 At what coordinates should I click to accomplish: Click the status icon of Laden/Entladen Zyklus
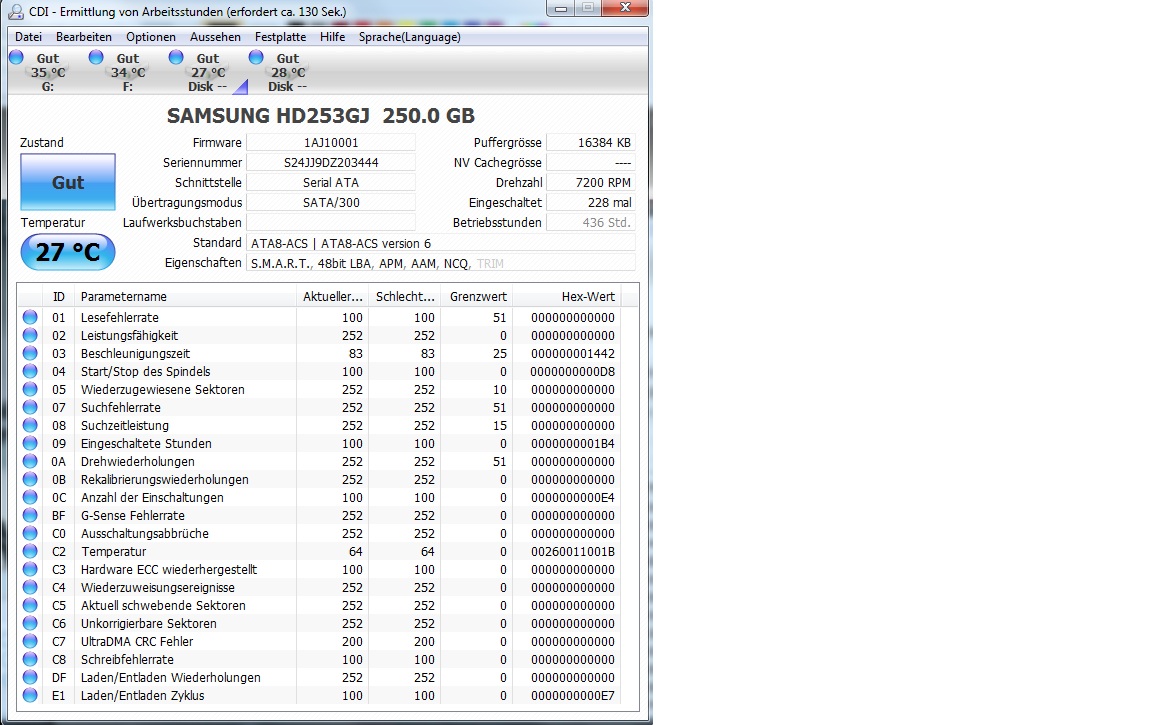(30, 695)
